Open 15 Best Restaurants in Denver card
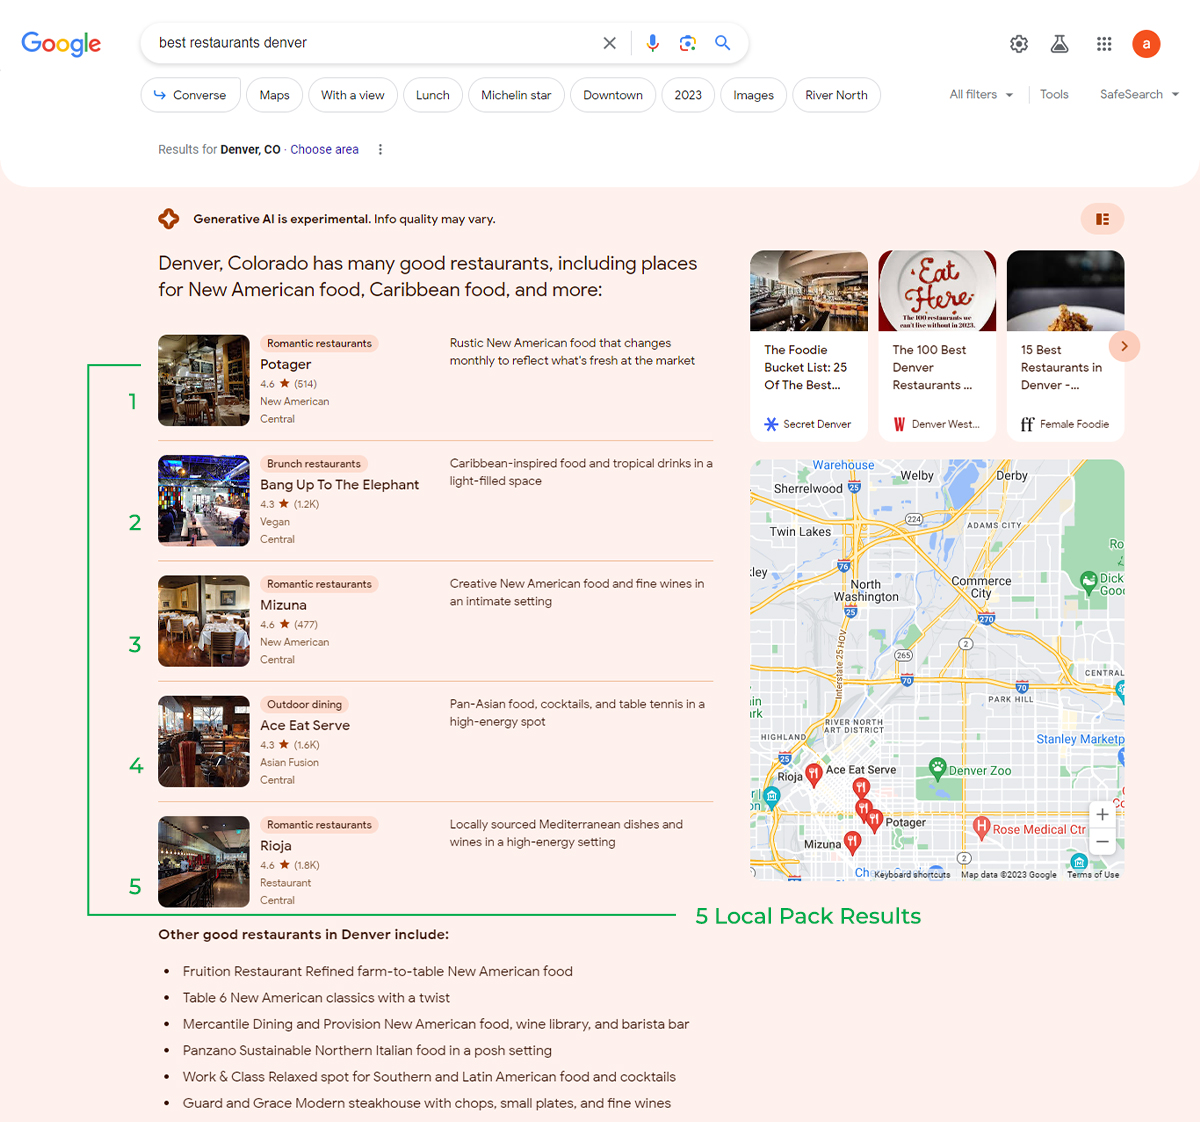 point(1065,345)
